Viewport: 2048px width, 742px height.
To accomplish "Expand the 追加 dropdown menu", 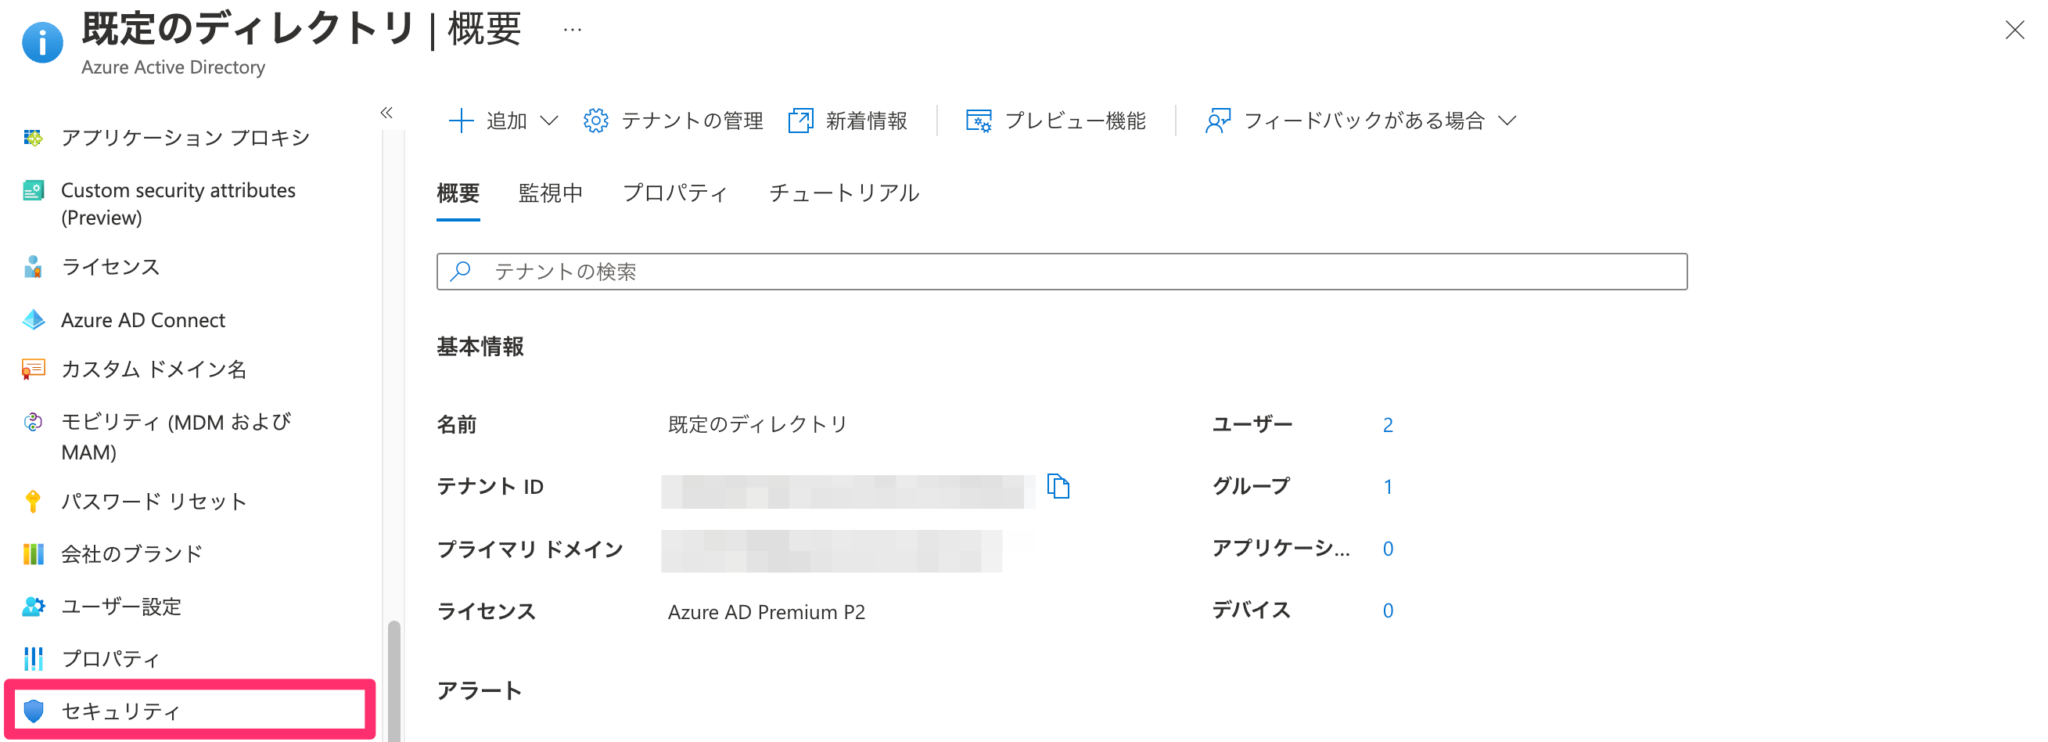I will (550, 120).
